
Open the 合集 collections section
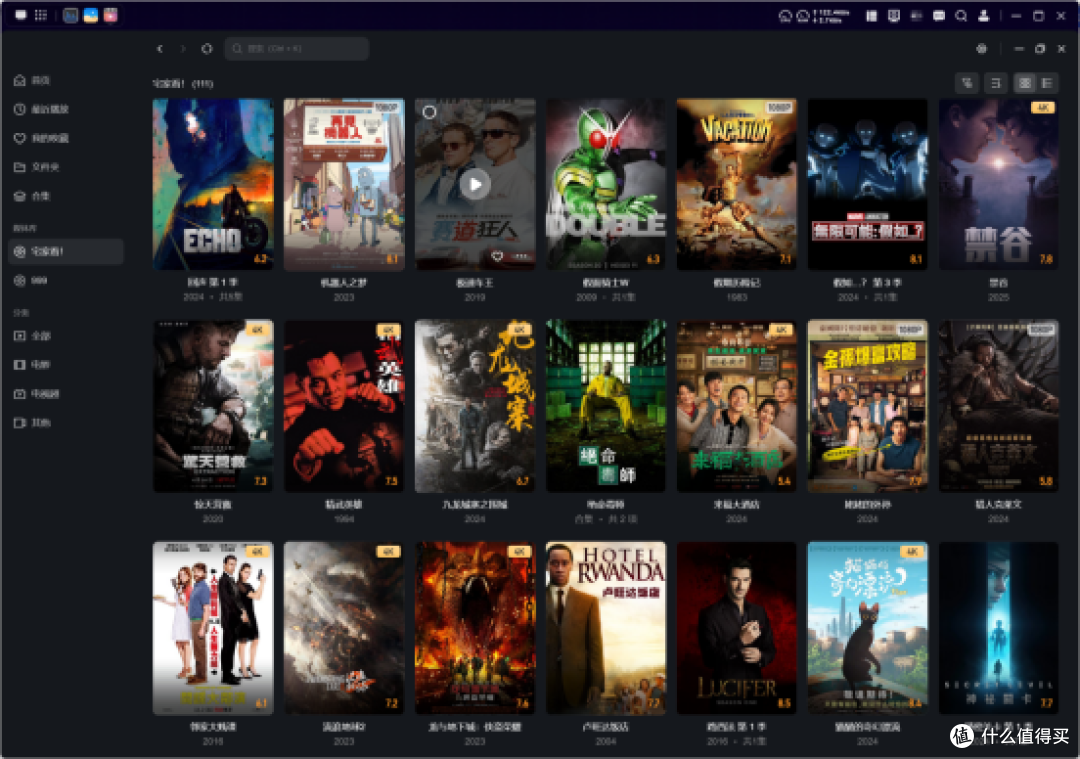65,196
